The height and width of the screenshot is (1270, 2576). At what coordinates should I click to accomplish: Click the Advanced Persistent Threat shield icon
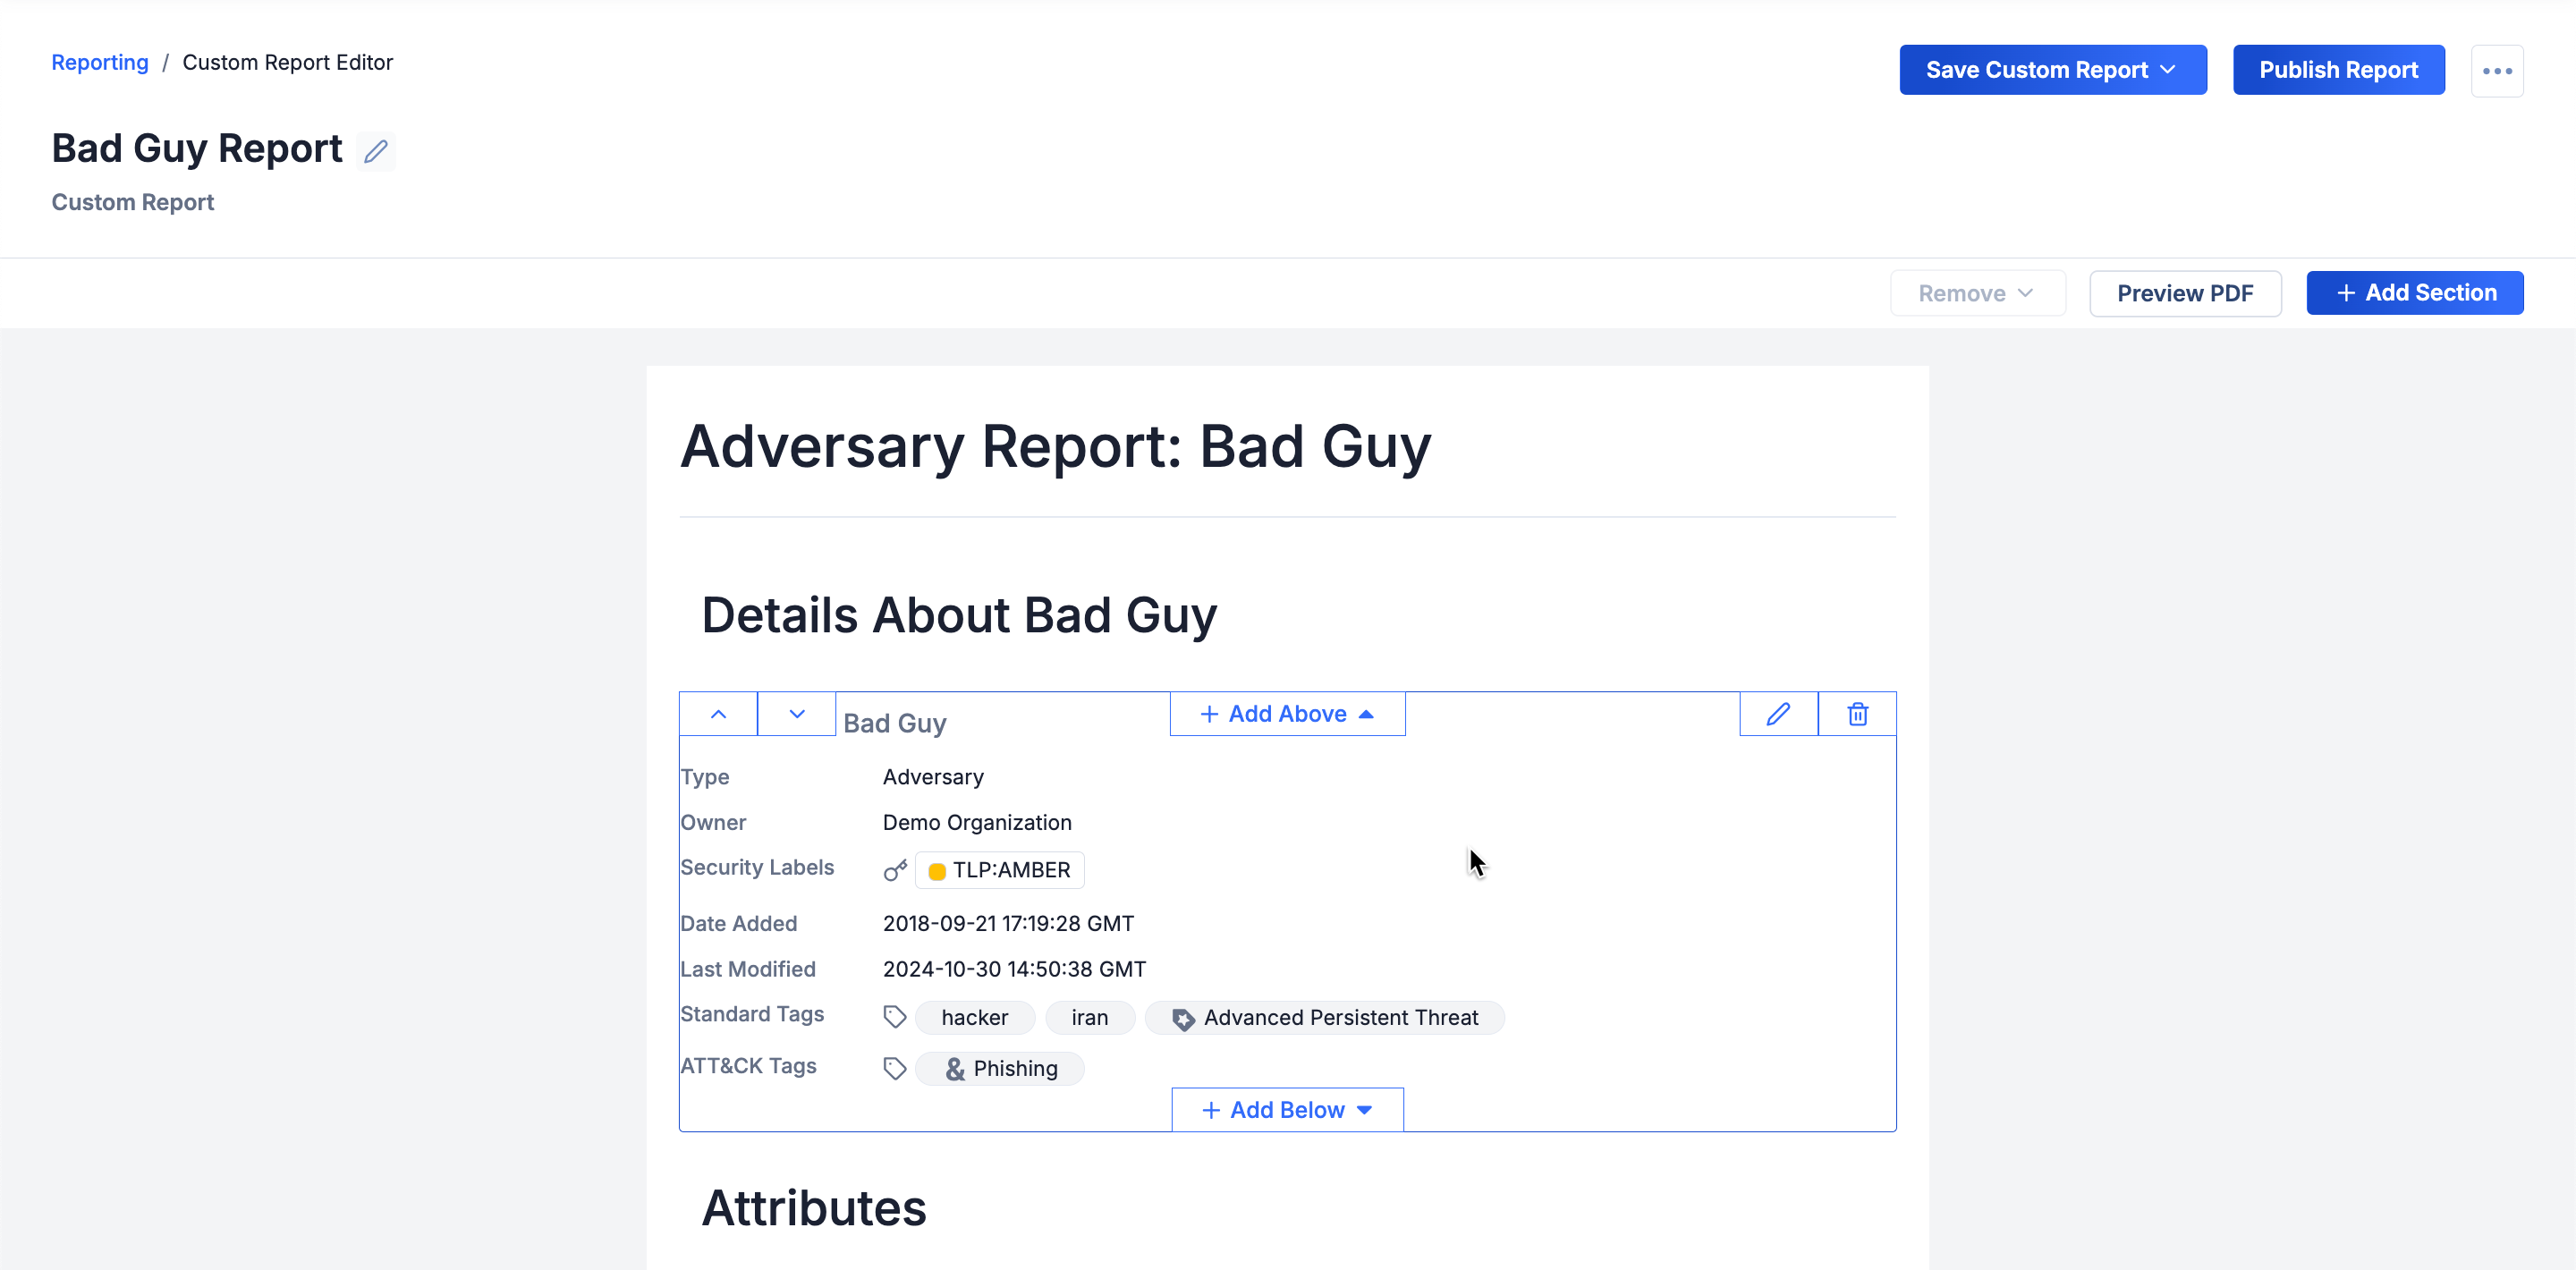pyautogui.click(x=1180, y=1017)
